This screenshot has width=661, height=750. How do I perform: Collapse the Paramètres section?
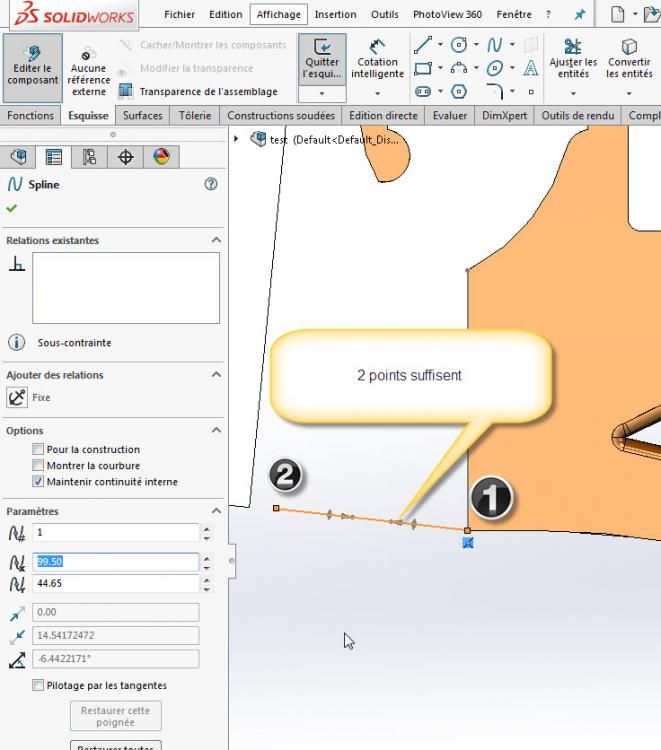pos(216,511)
